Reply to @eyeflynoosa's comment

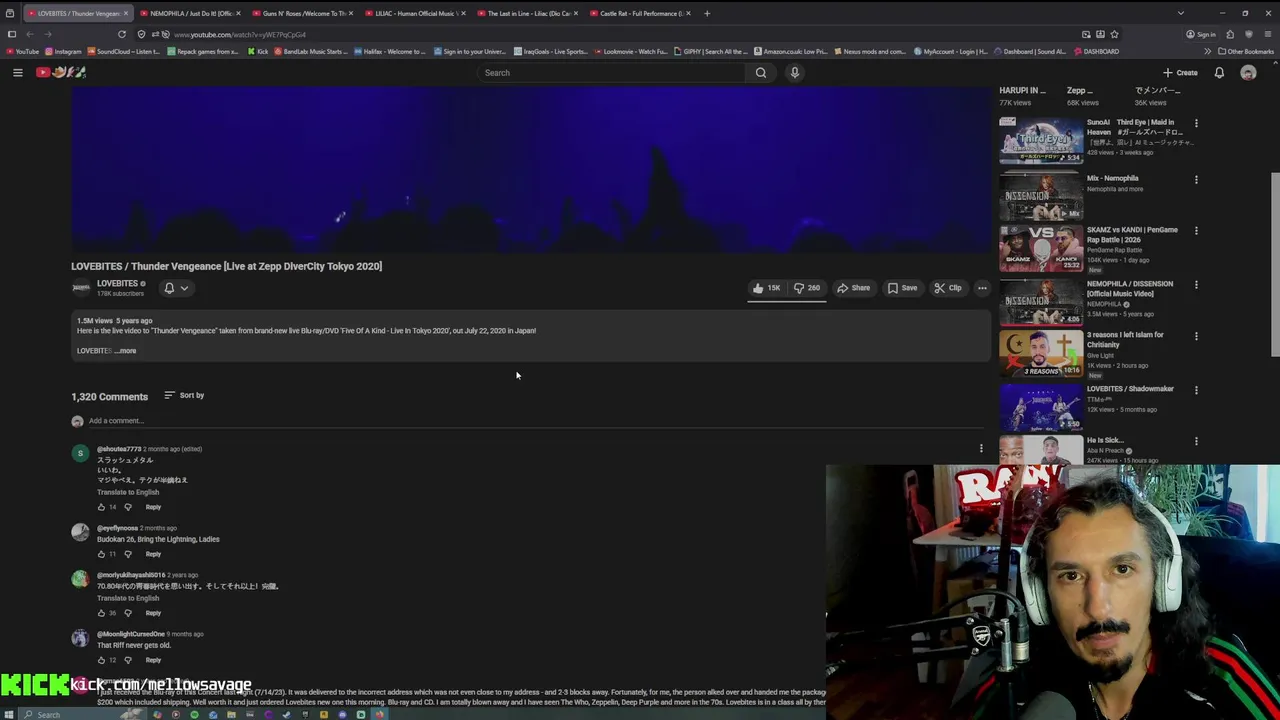tap(153, 554)
